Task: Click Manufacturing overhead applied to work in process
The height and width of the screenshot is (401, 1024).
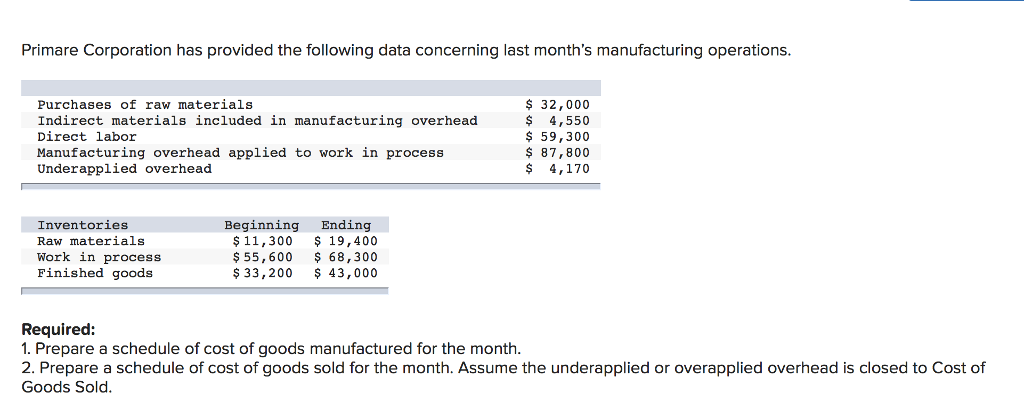Action: pos(240,153)
